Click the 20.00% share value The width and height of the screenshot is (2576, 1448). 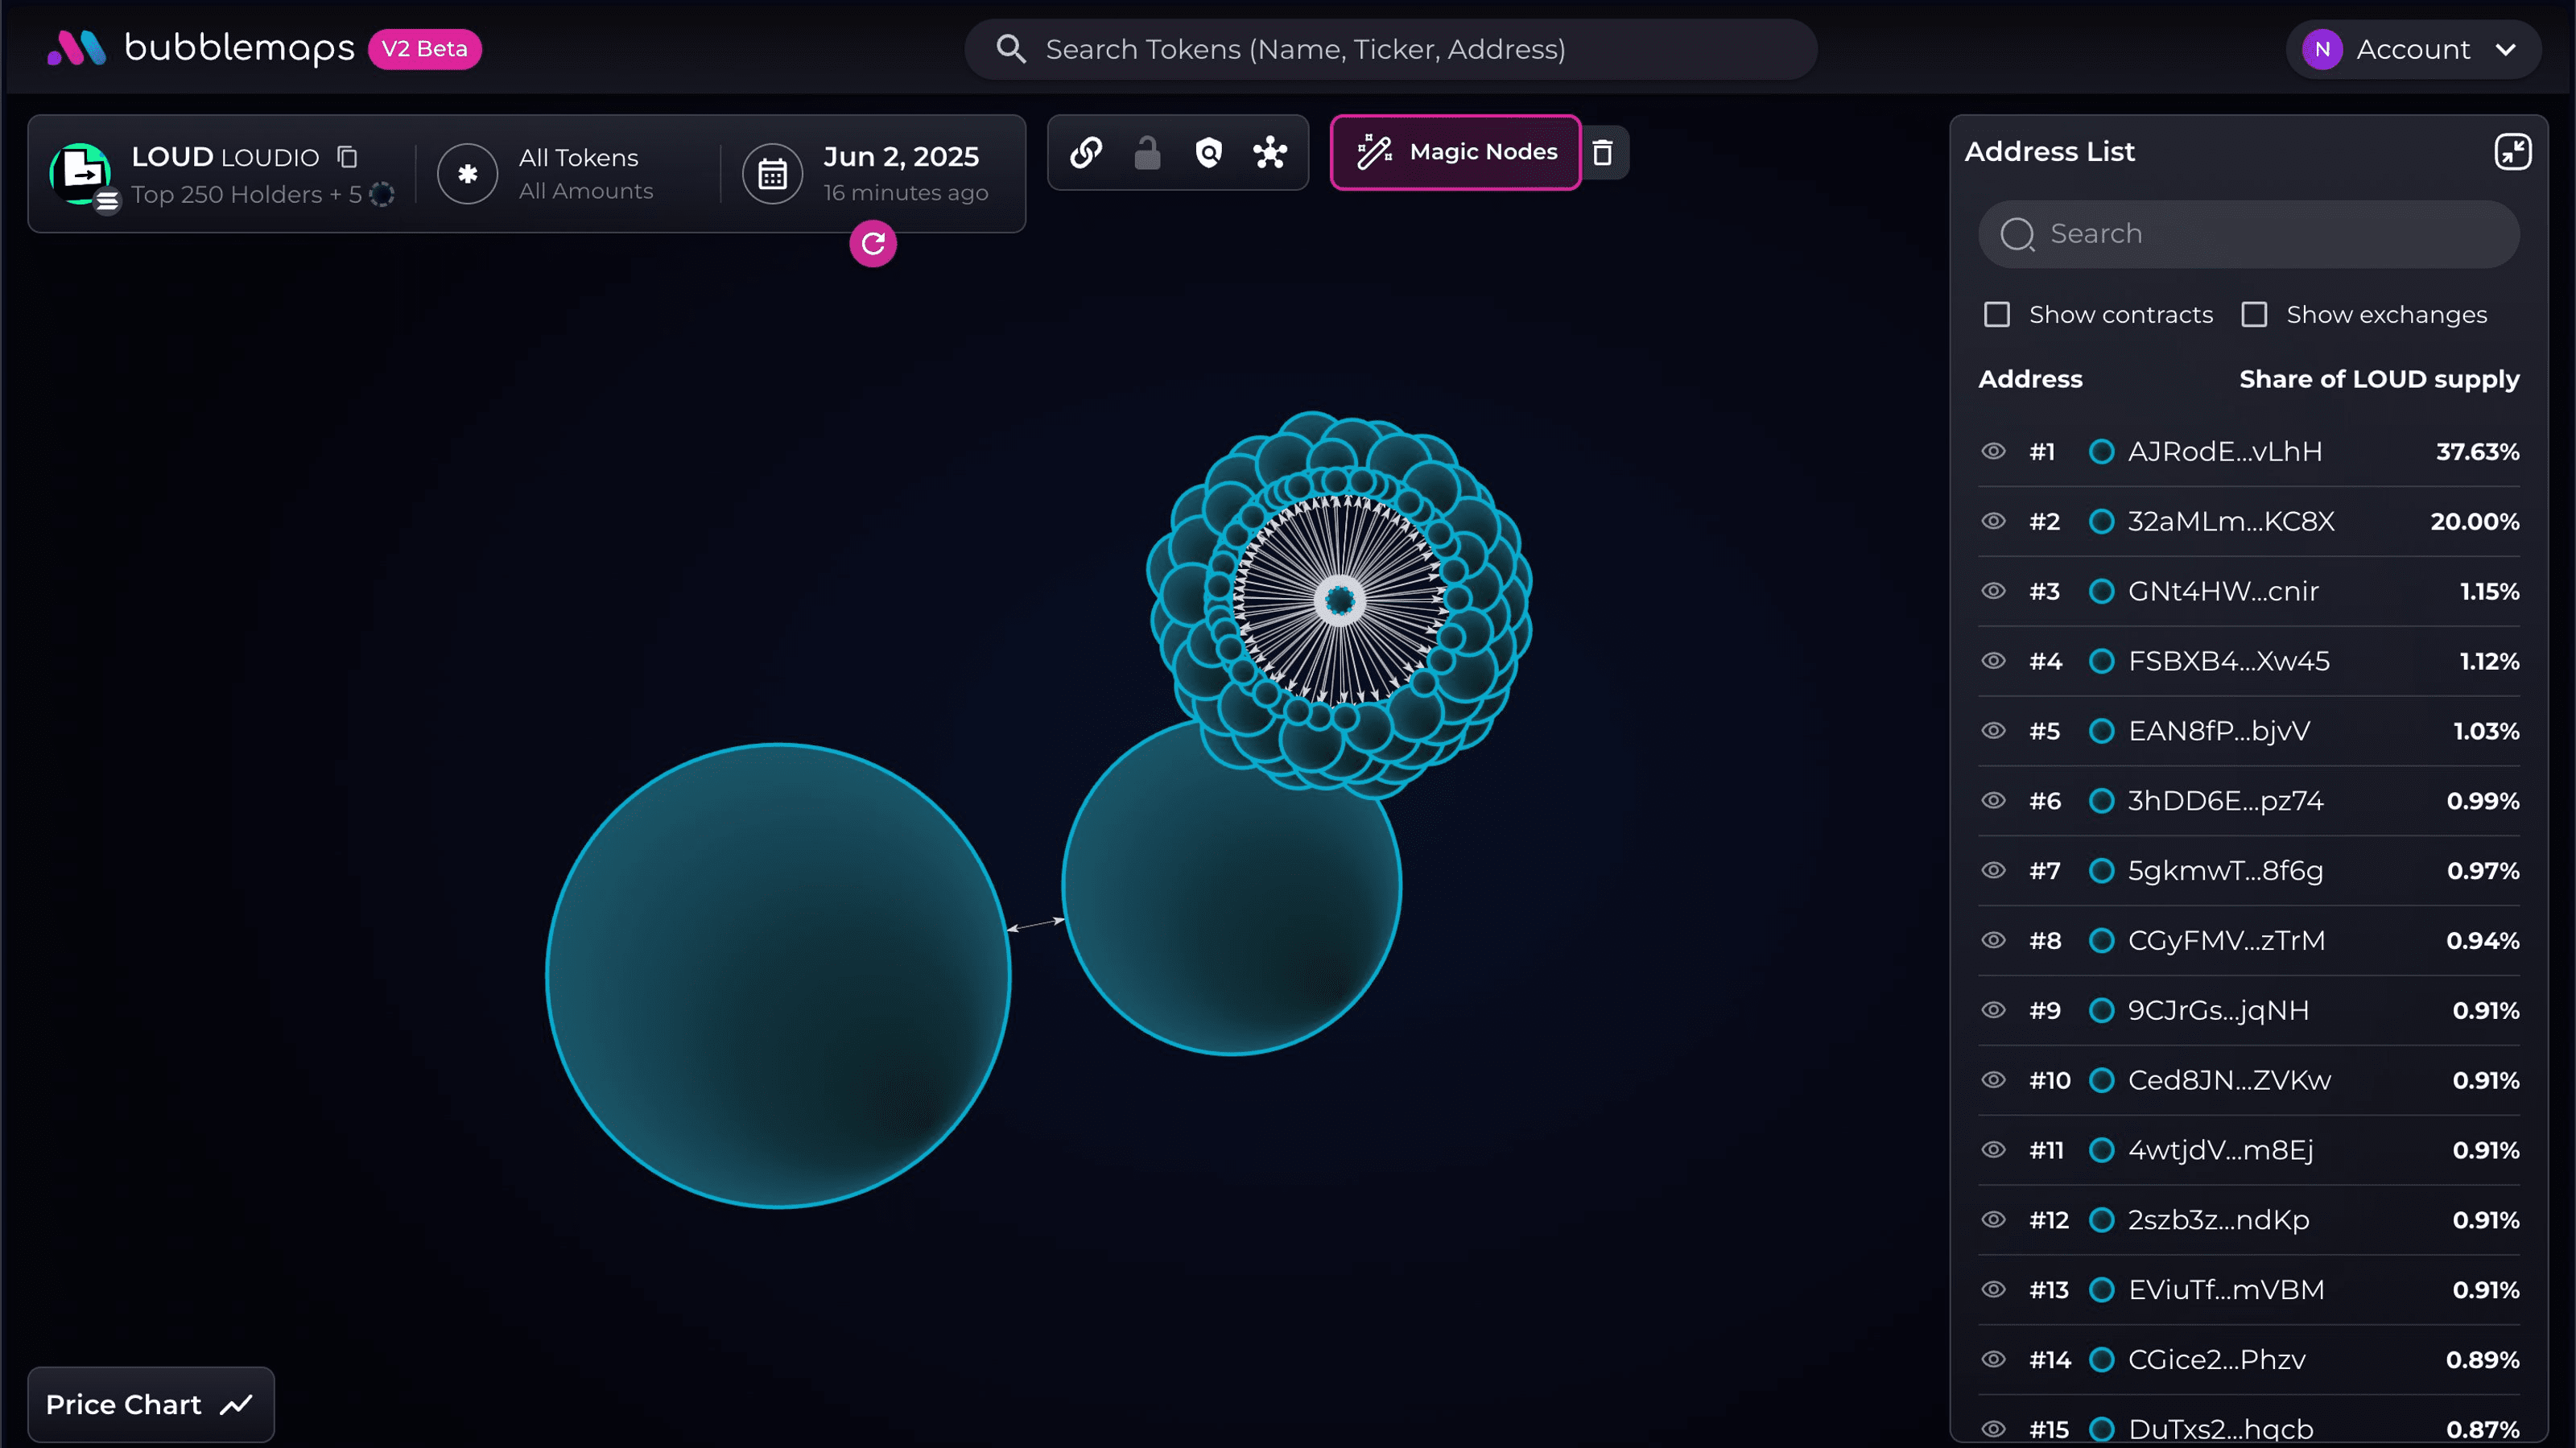pos(2474,521)
